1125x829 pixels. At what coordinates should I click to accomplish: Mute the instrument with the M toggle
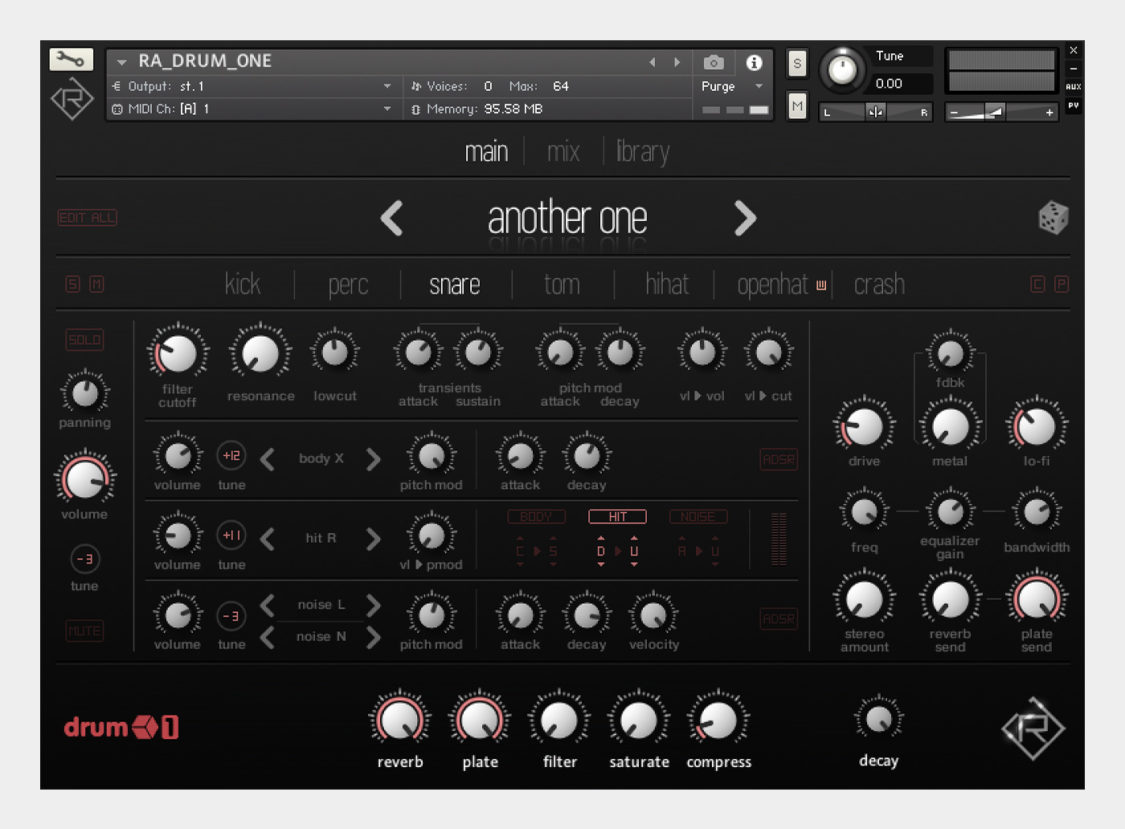tap(796, 105)
